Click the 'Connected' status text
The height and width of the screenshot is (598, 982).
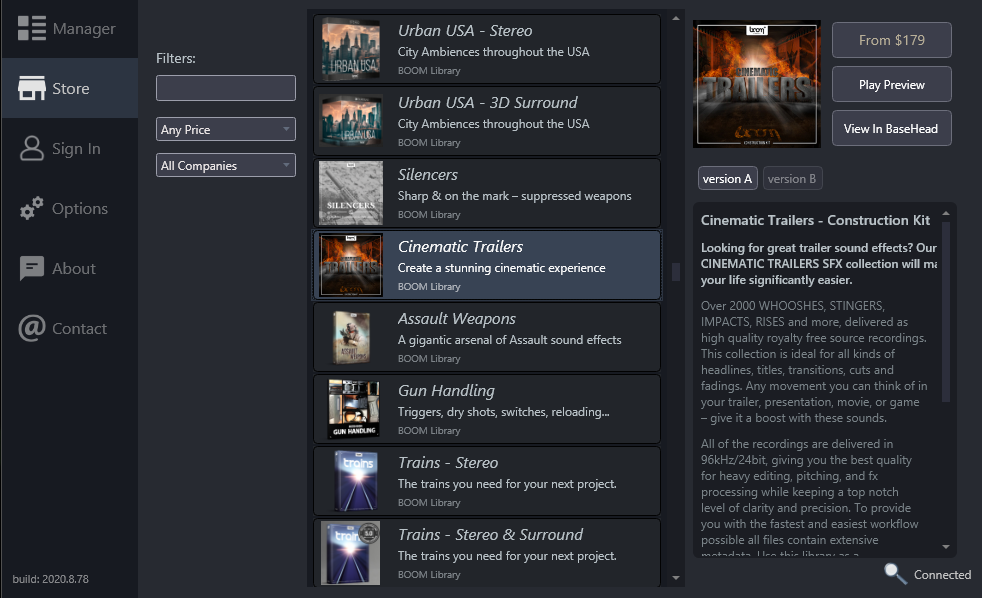pyautogui.click(x=942, y=575)
